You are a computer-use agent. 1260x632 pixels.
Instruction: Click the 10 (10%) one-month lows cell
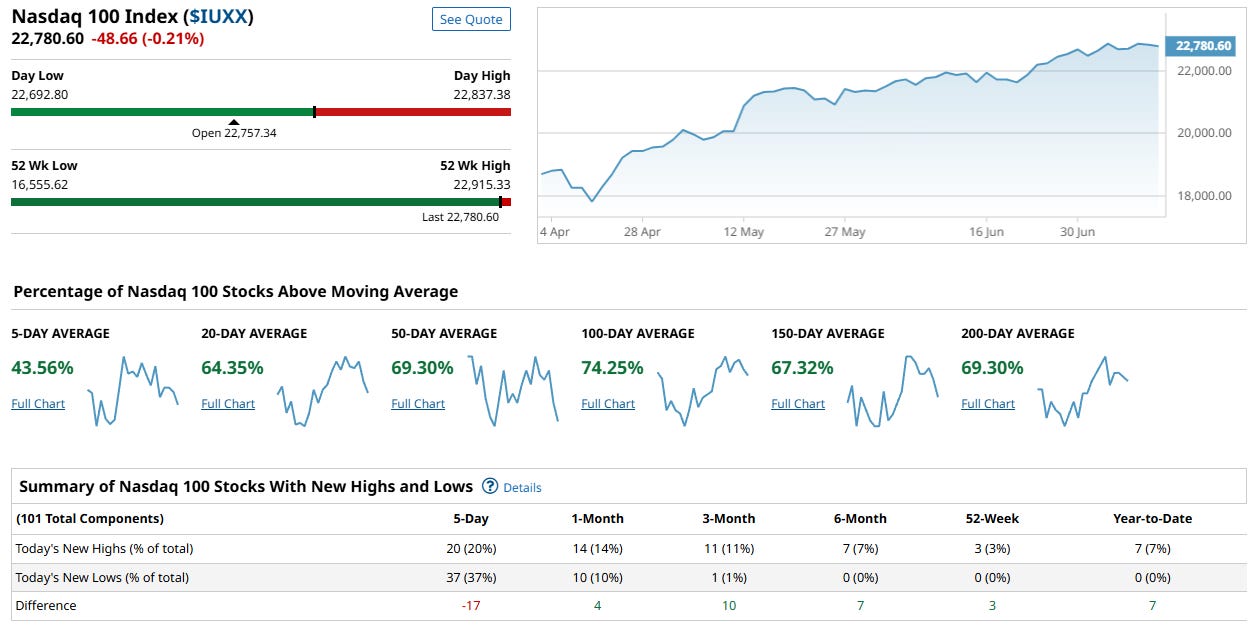point(598,578)
